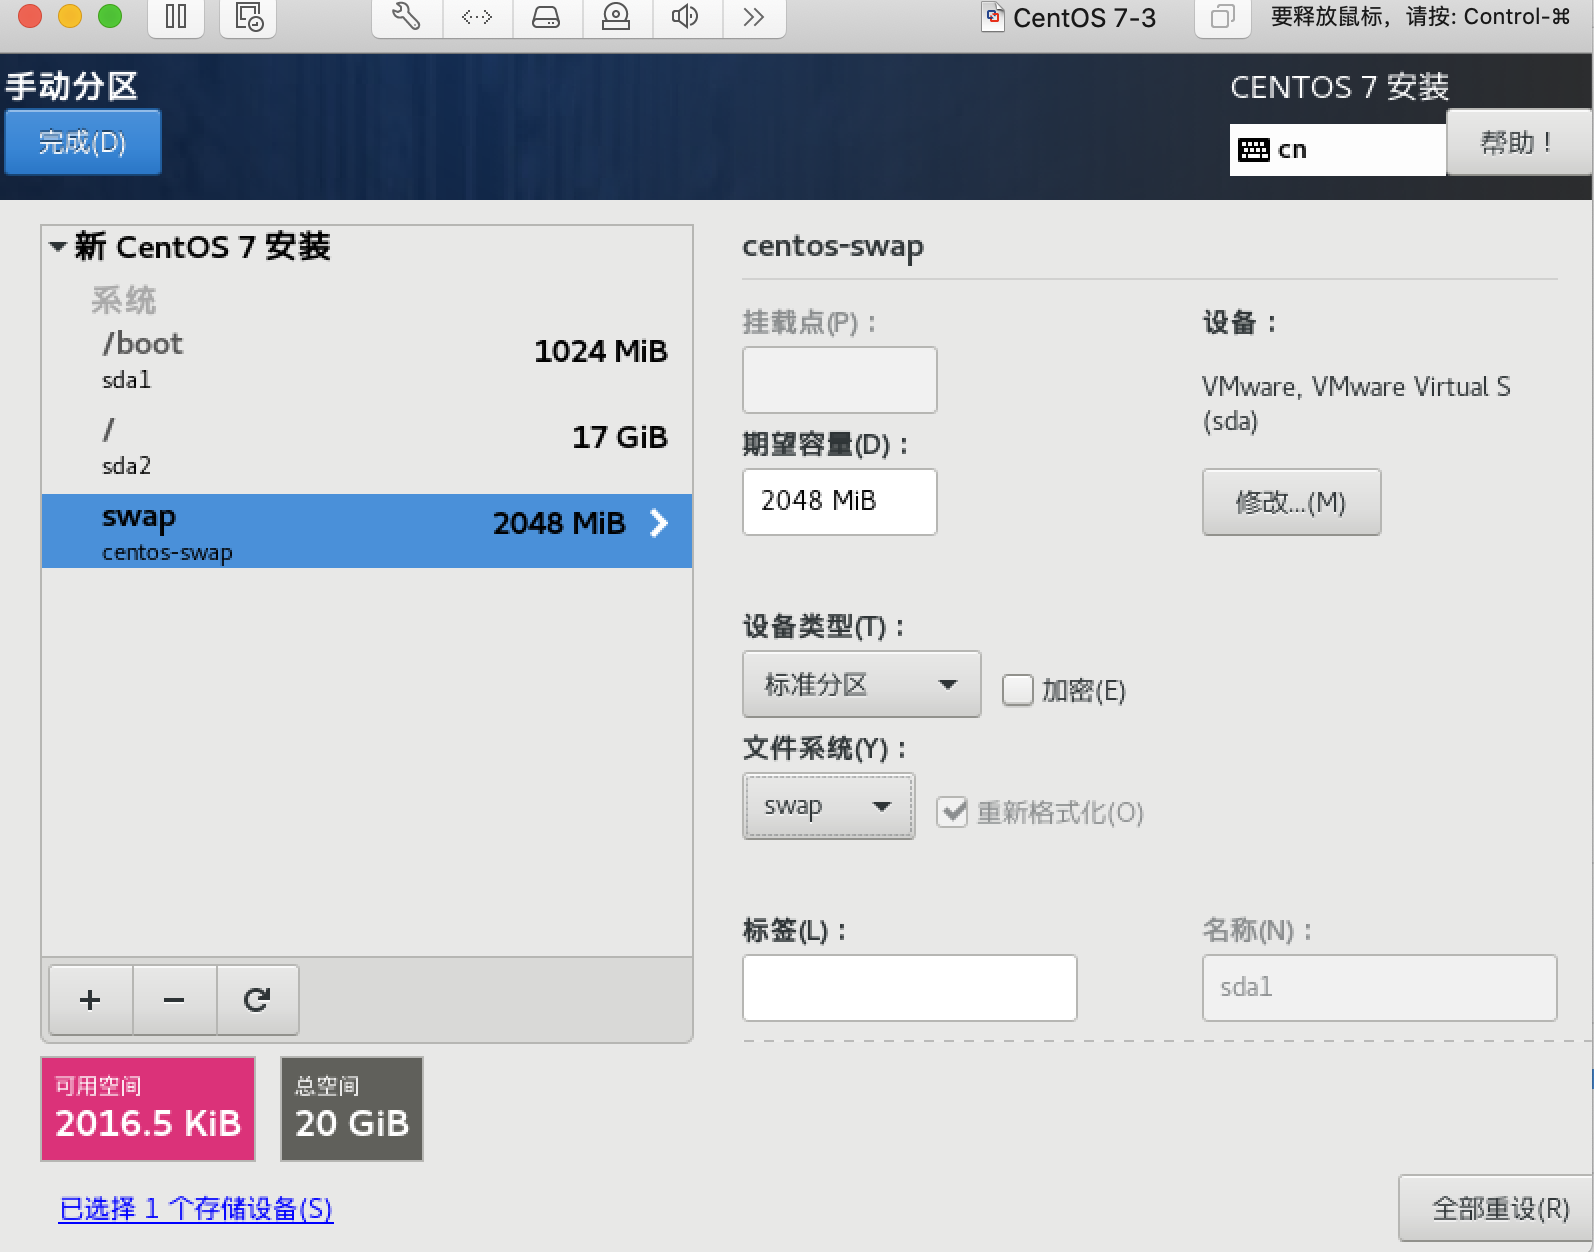
Task: Click the CentOS 7-3 window title
Action: (1084, 18)
